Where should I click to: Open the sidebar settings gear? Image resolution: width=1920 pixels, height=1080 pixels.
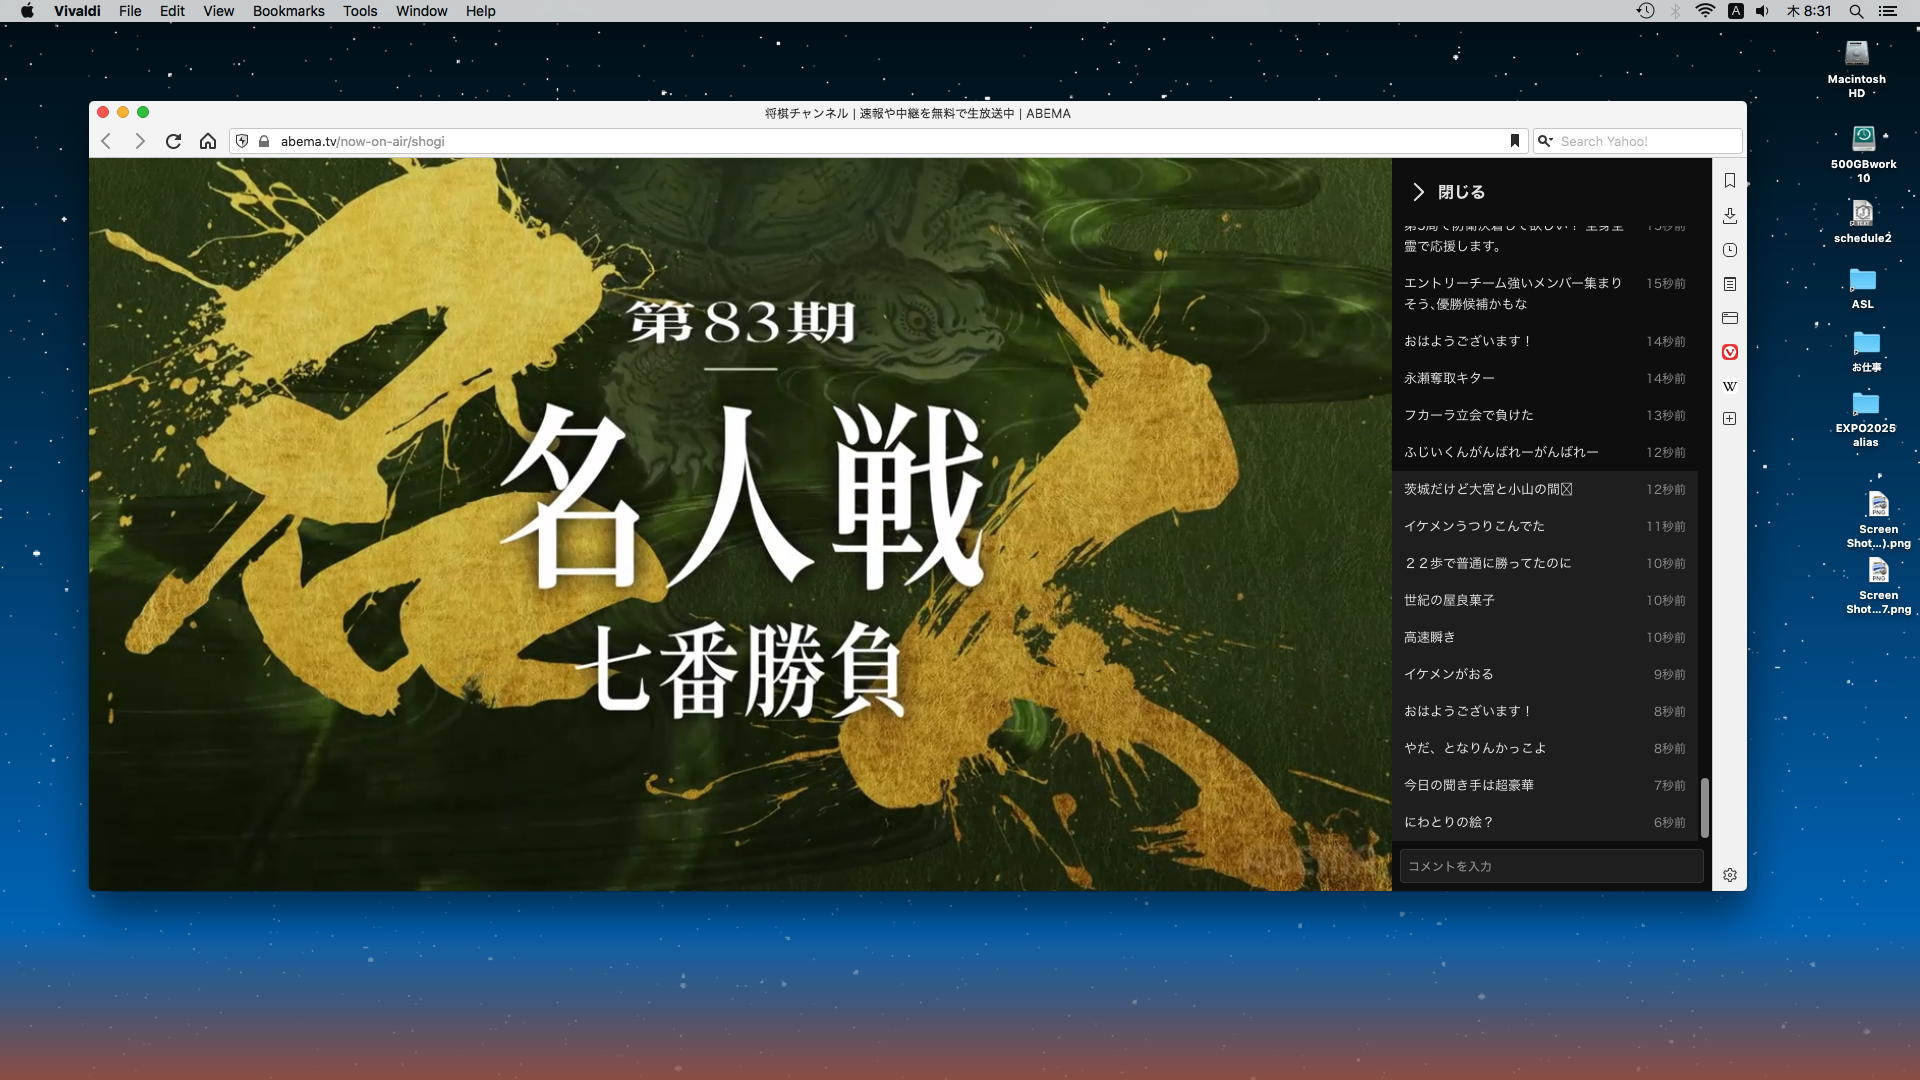1729,875
